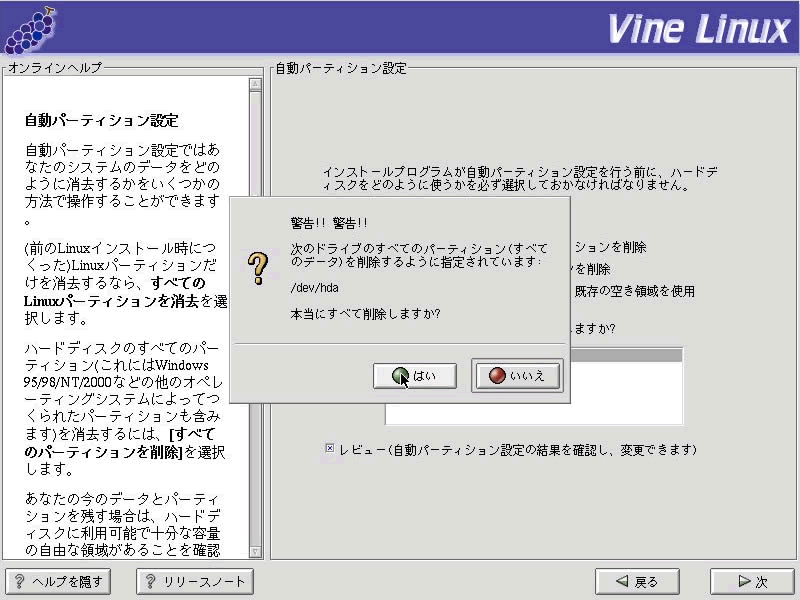The image size is (800, 600).
Task: Click the 警告!! 警告!! warning heading
Action: coord(329,223)
